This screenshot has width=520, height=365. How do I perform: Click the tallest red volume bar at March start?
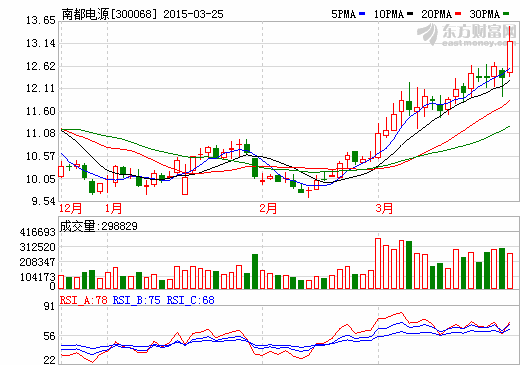tap(378, 263)
